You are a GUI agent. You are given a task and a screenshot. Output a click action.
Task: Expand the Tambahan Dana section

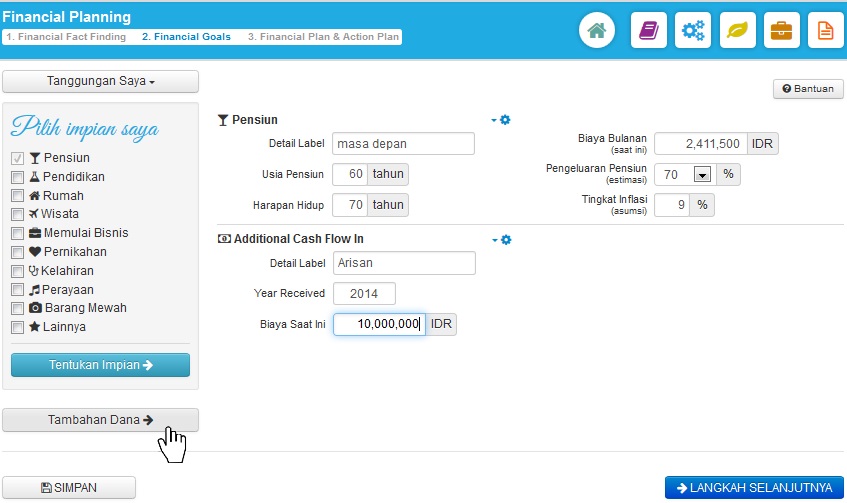pos(101,420)
